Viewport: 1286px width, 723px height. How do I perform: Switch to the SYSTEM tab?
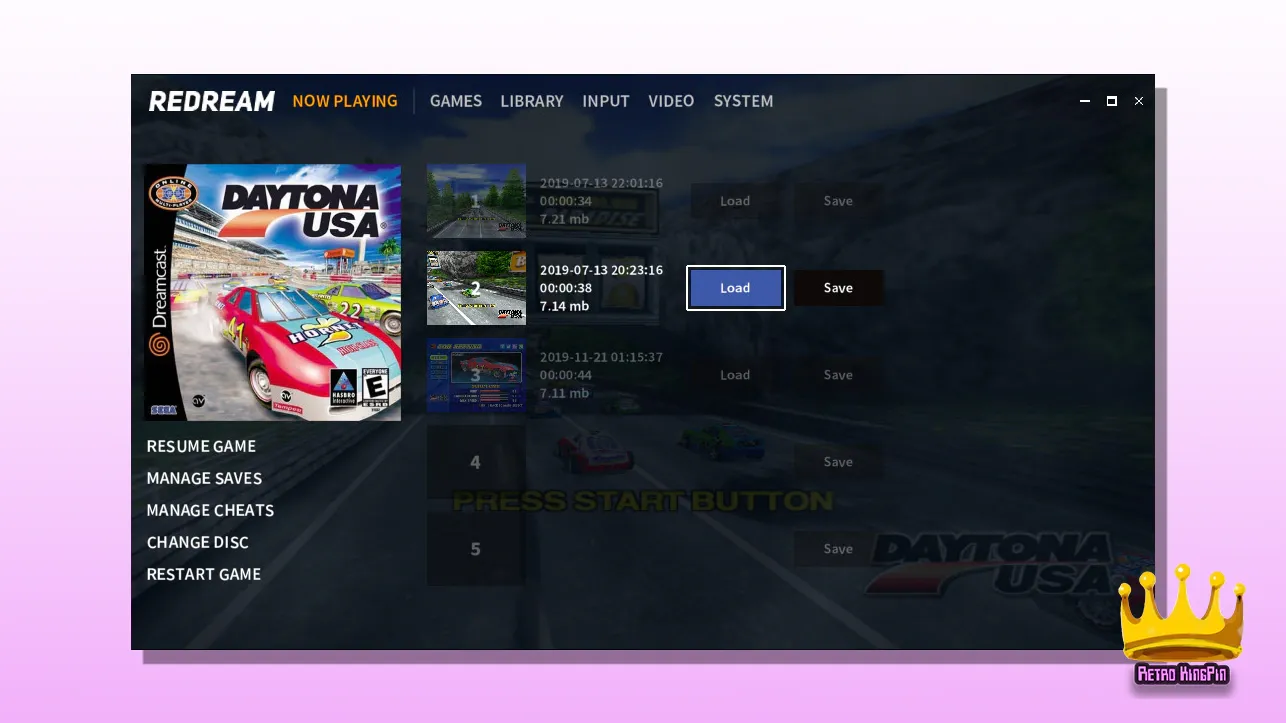tap(743, 101)
